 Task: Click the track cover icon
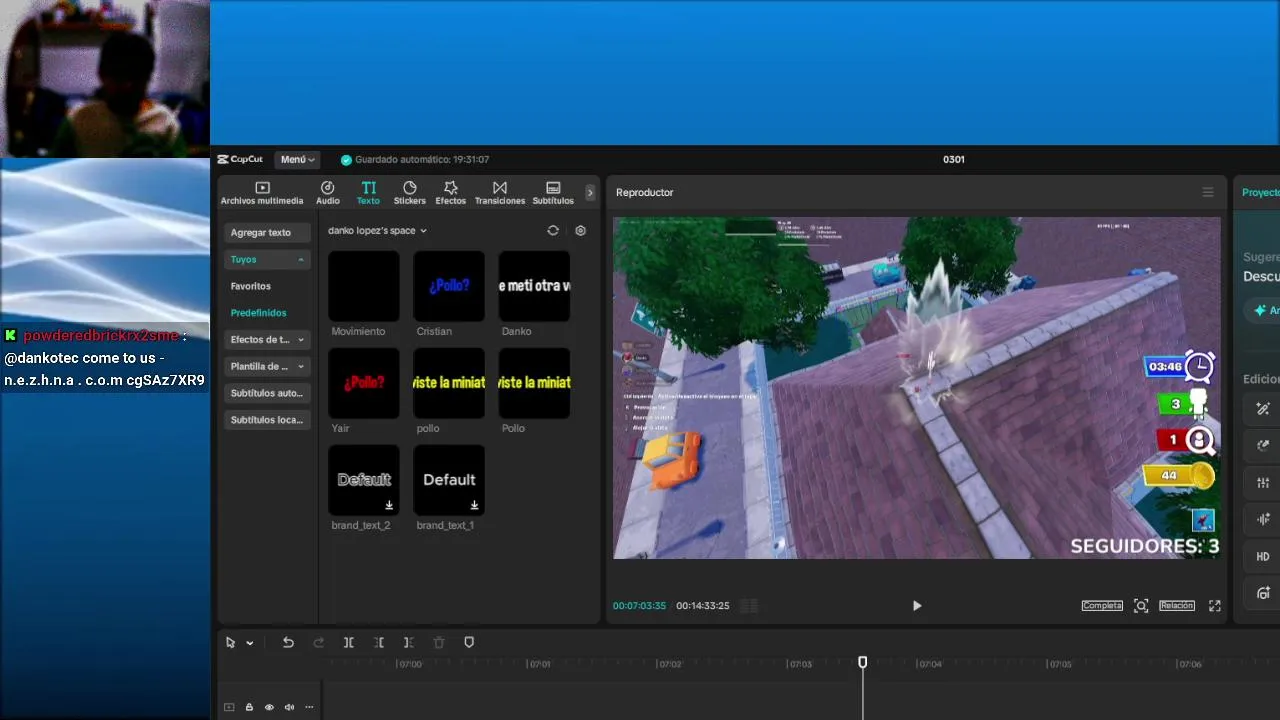(x=229, y=707)
